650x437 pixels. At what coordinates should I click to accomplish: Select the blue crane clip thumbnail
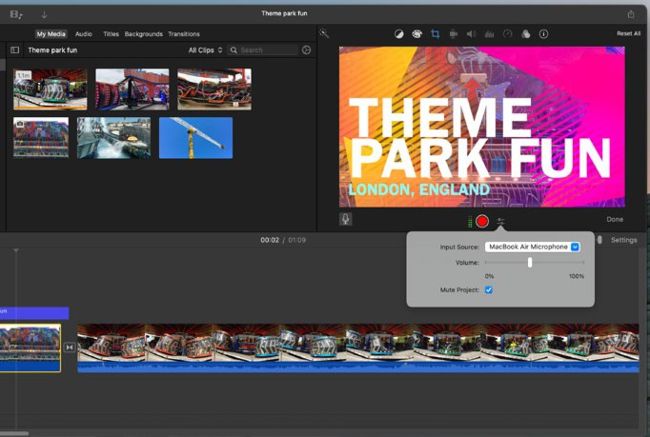(x=195, y=137)
